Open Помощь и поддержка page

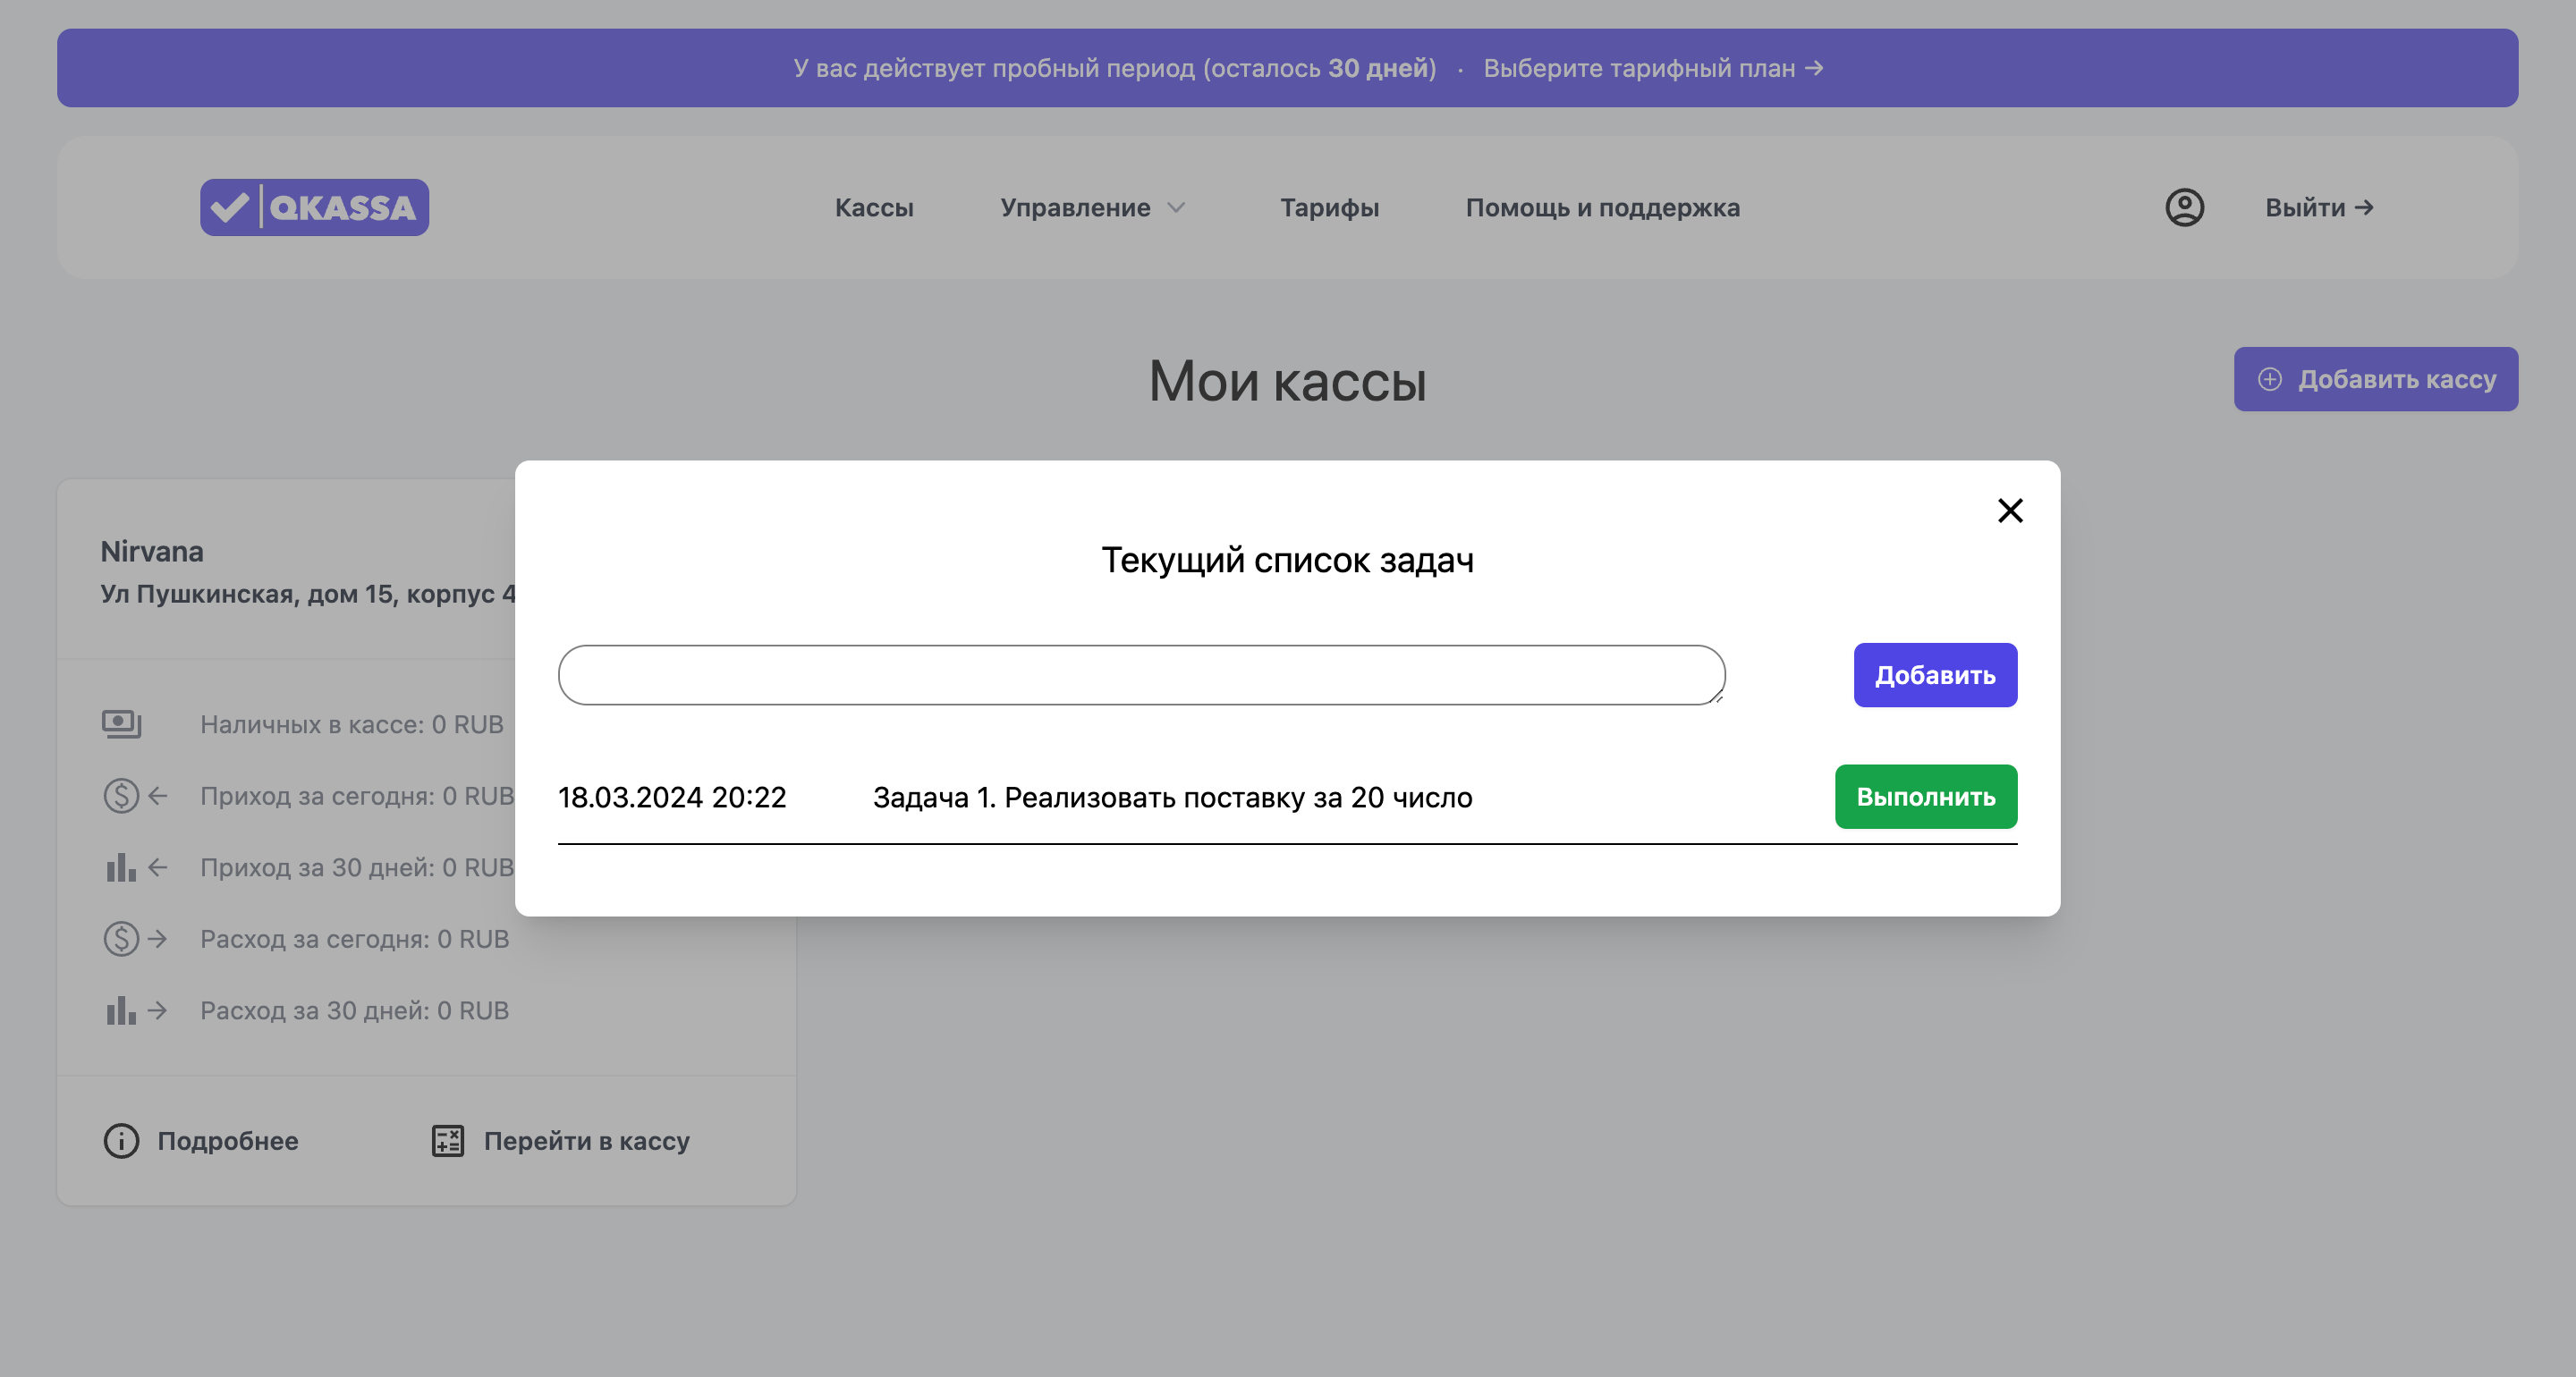(1602, 207)
